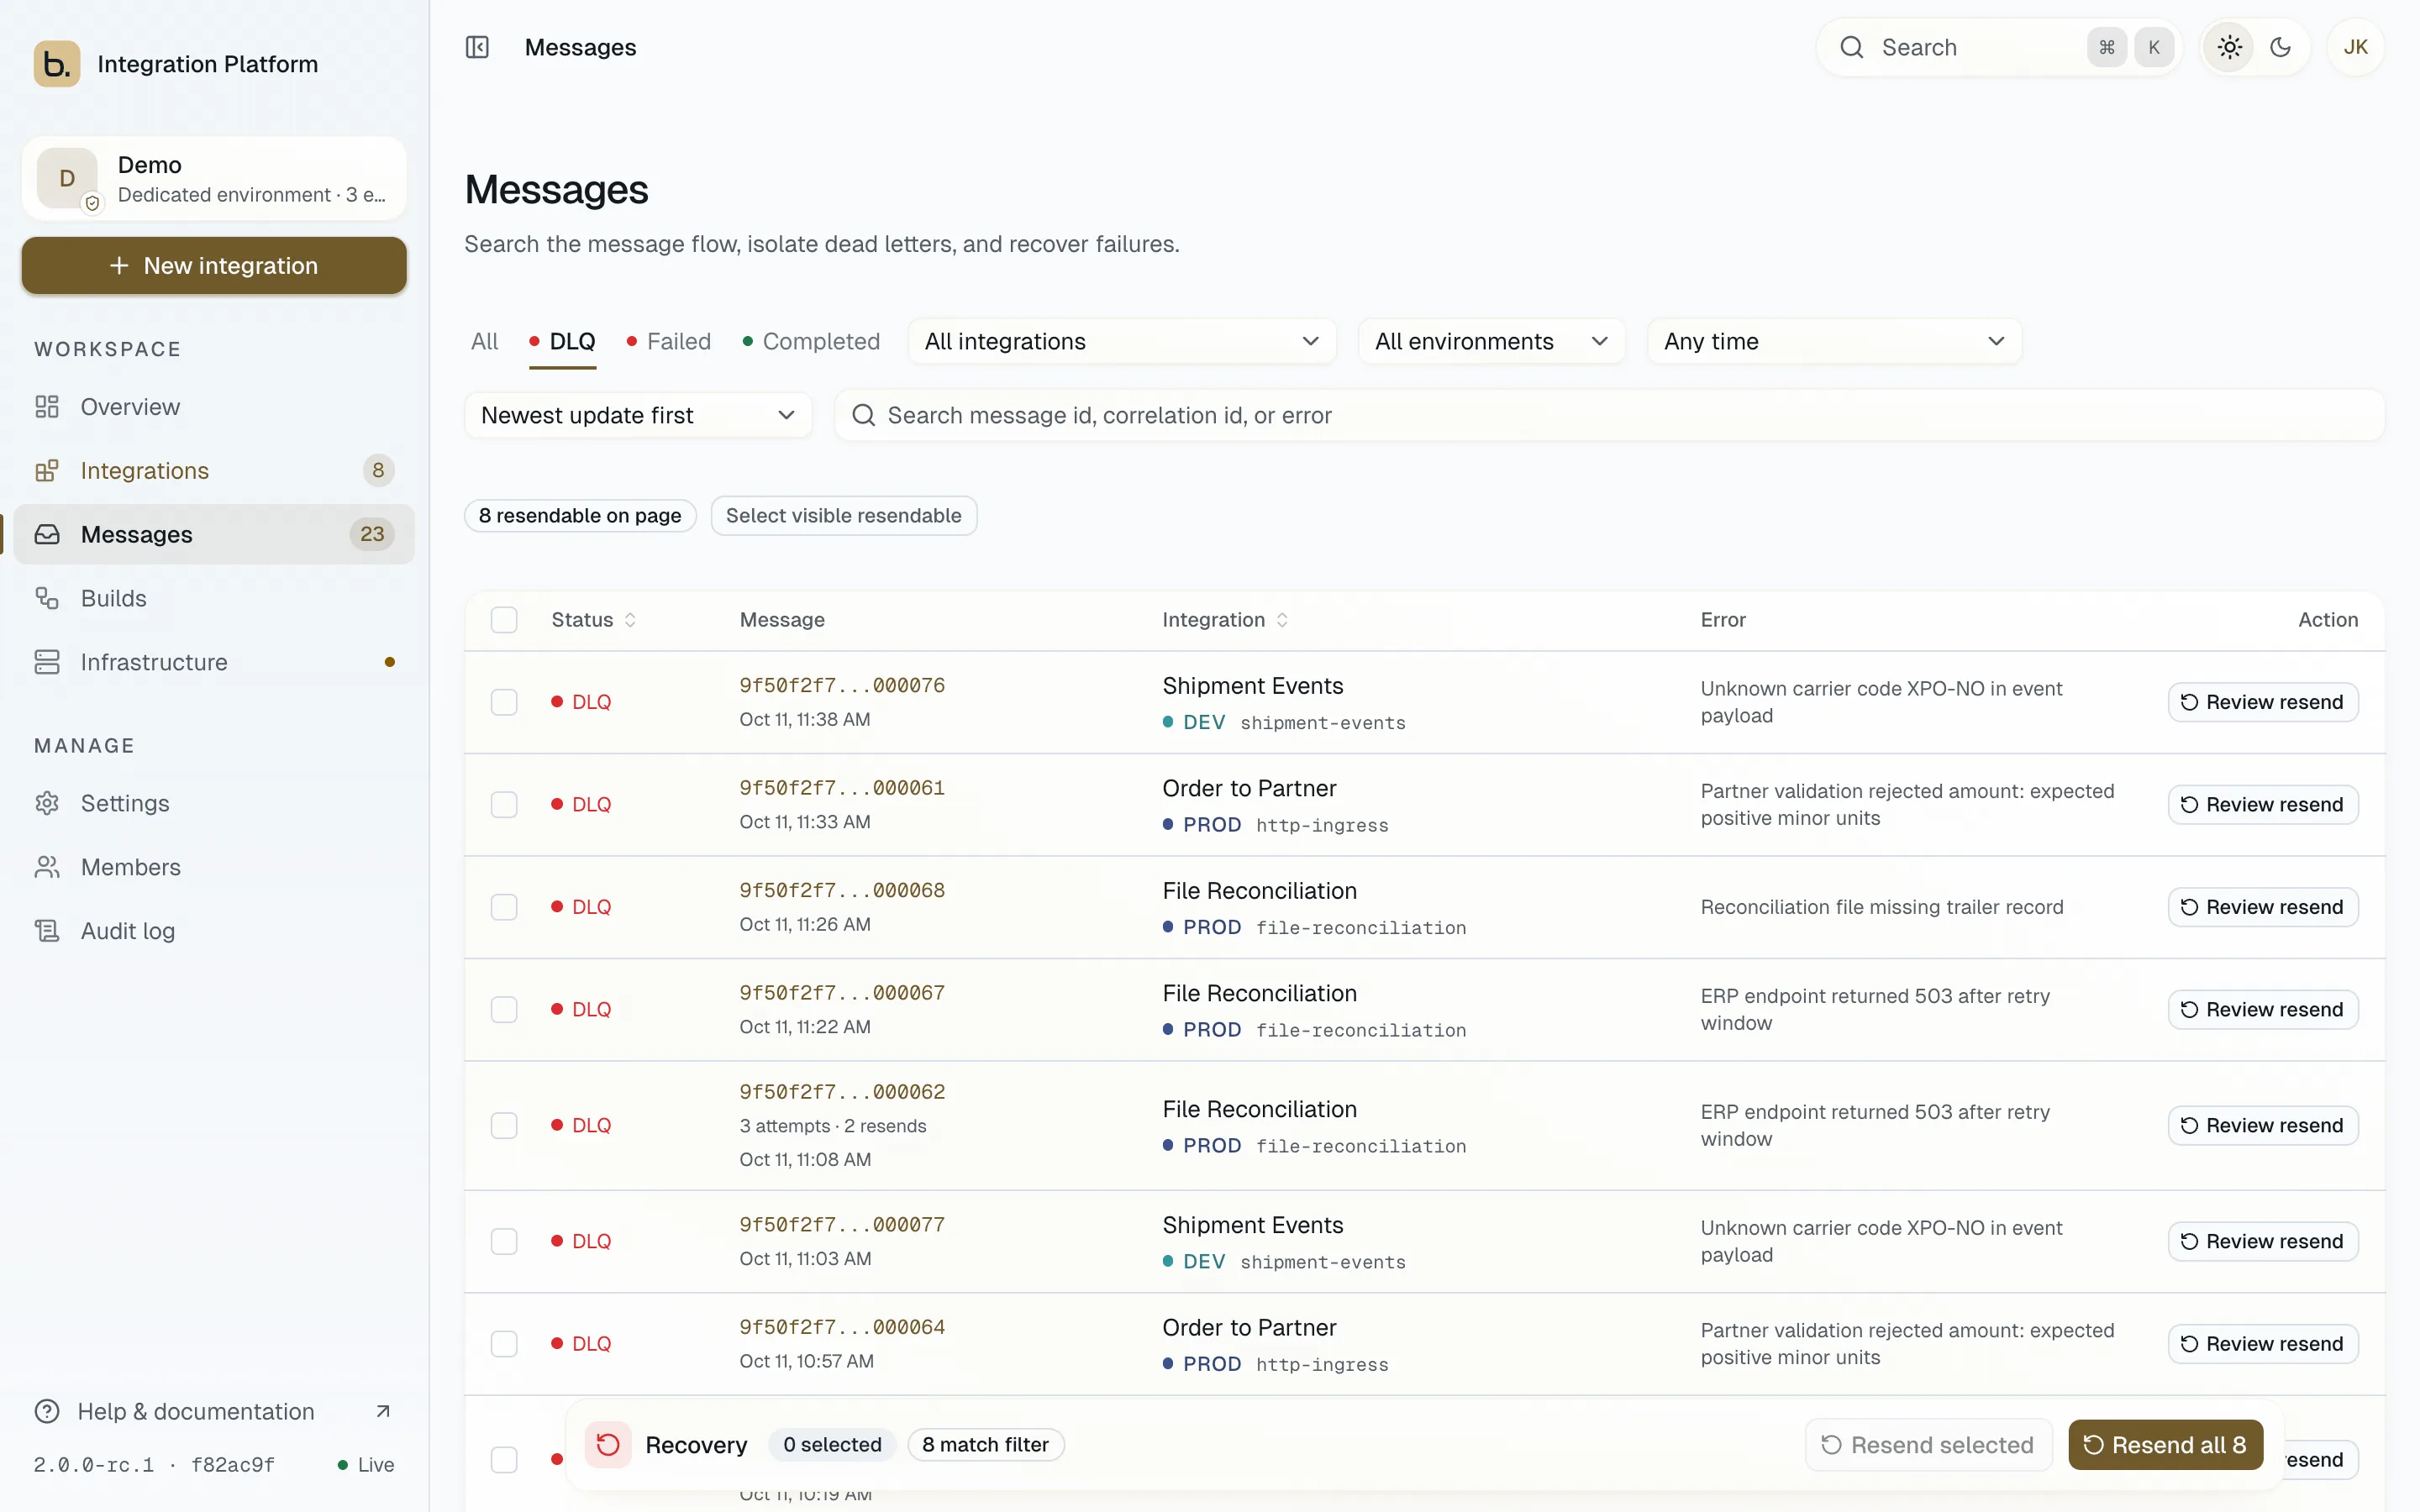Open All integrations dropdown
Viewport: 2420px width, 1512px height.
tap(1121, 341)
